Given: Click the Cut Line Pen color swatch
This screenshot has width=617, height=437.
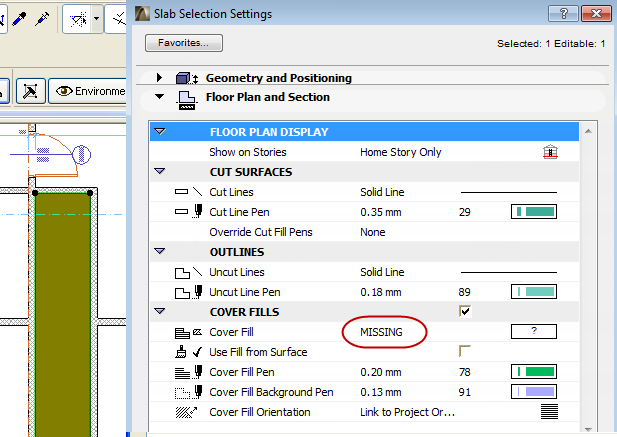Looking at the screenshot, I should pyautogui.click(x=534, y=211).
